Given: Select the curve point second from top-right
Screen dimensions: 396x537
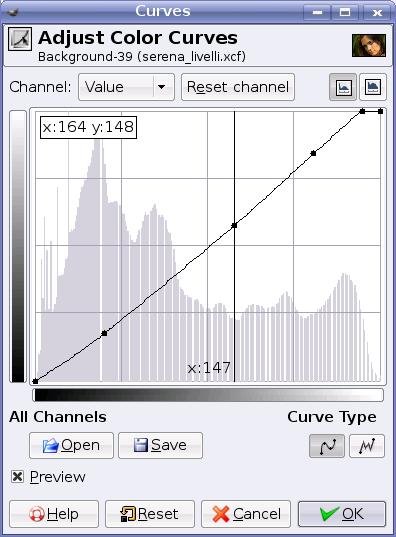Looking at the screenshot, I should (362, 111).
